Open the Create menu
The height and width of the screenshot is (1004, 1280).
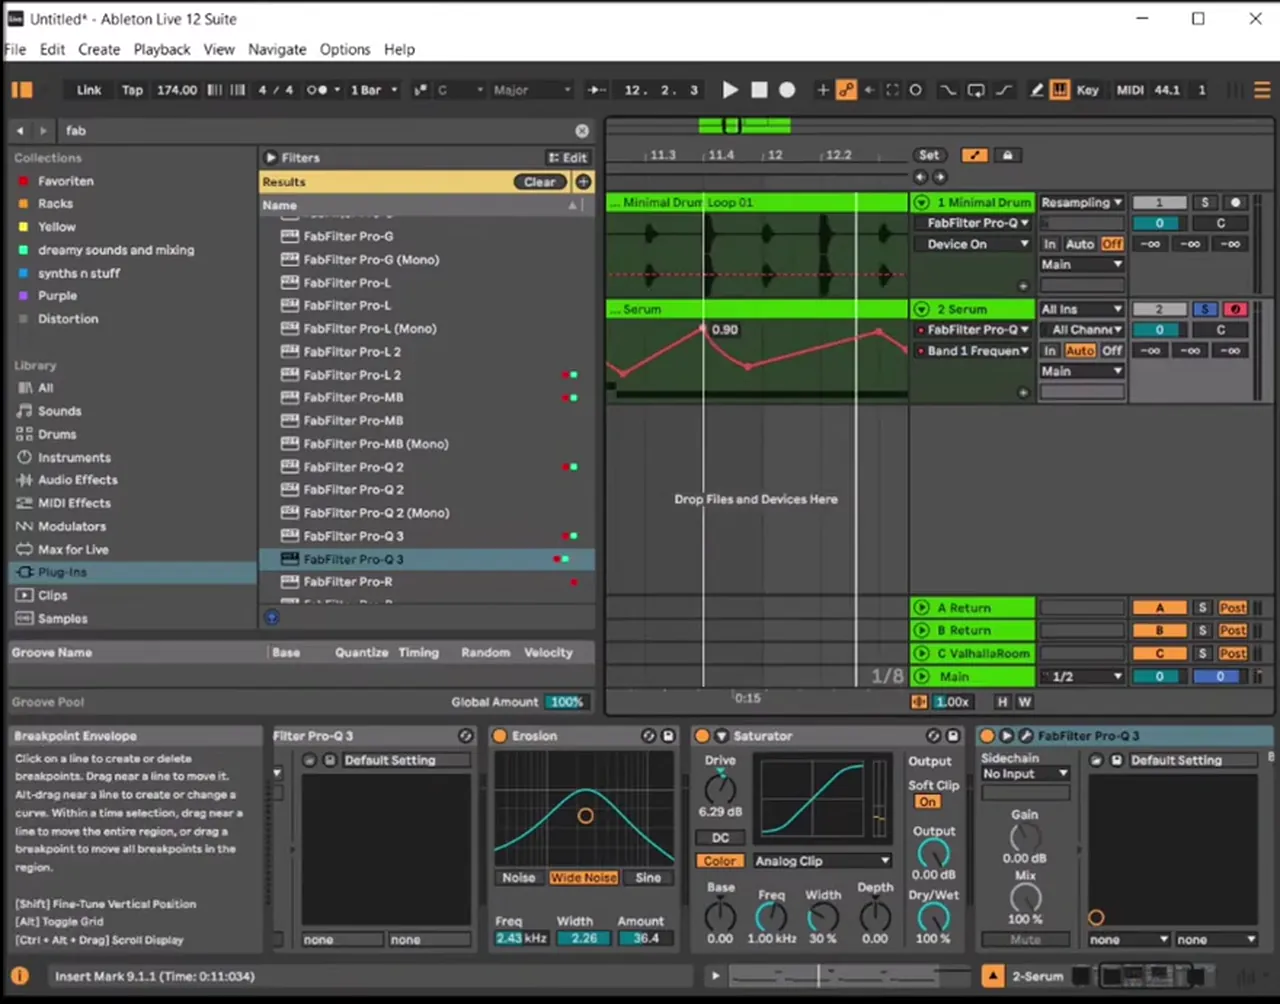[x=99, y=49]
